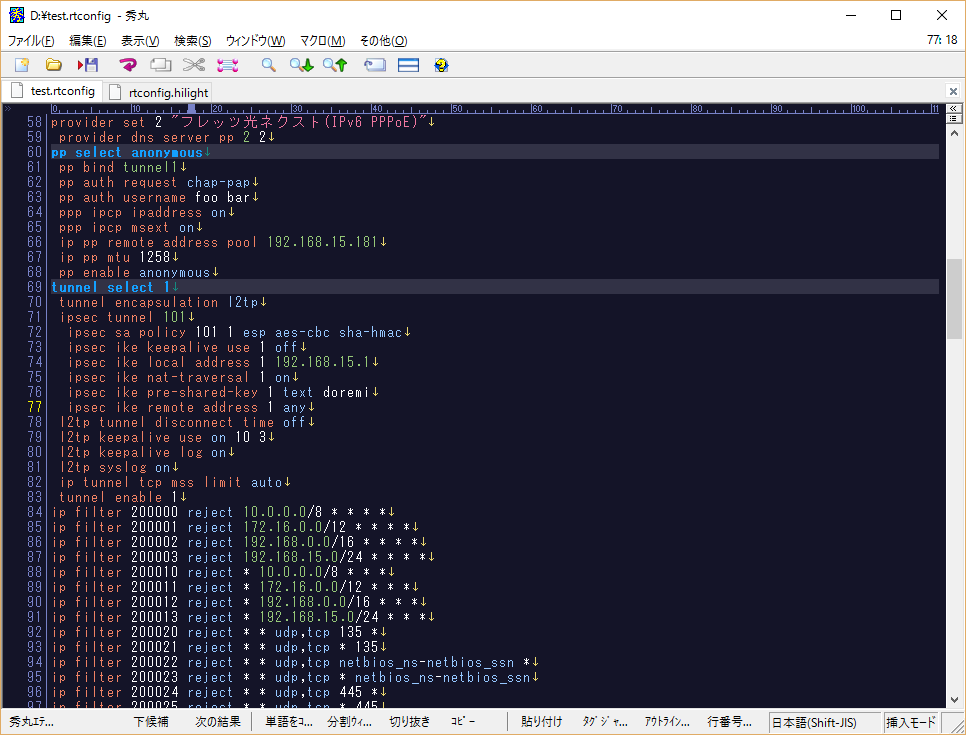
Task: Open a file using the folder icon
Action: coord(54,65)
